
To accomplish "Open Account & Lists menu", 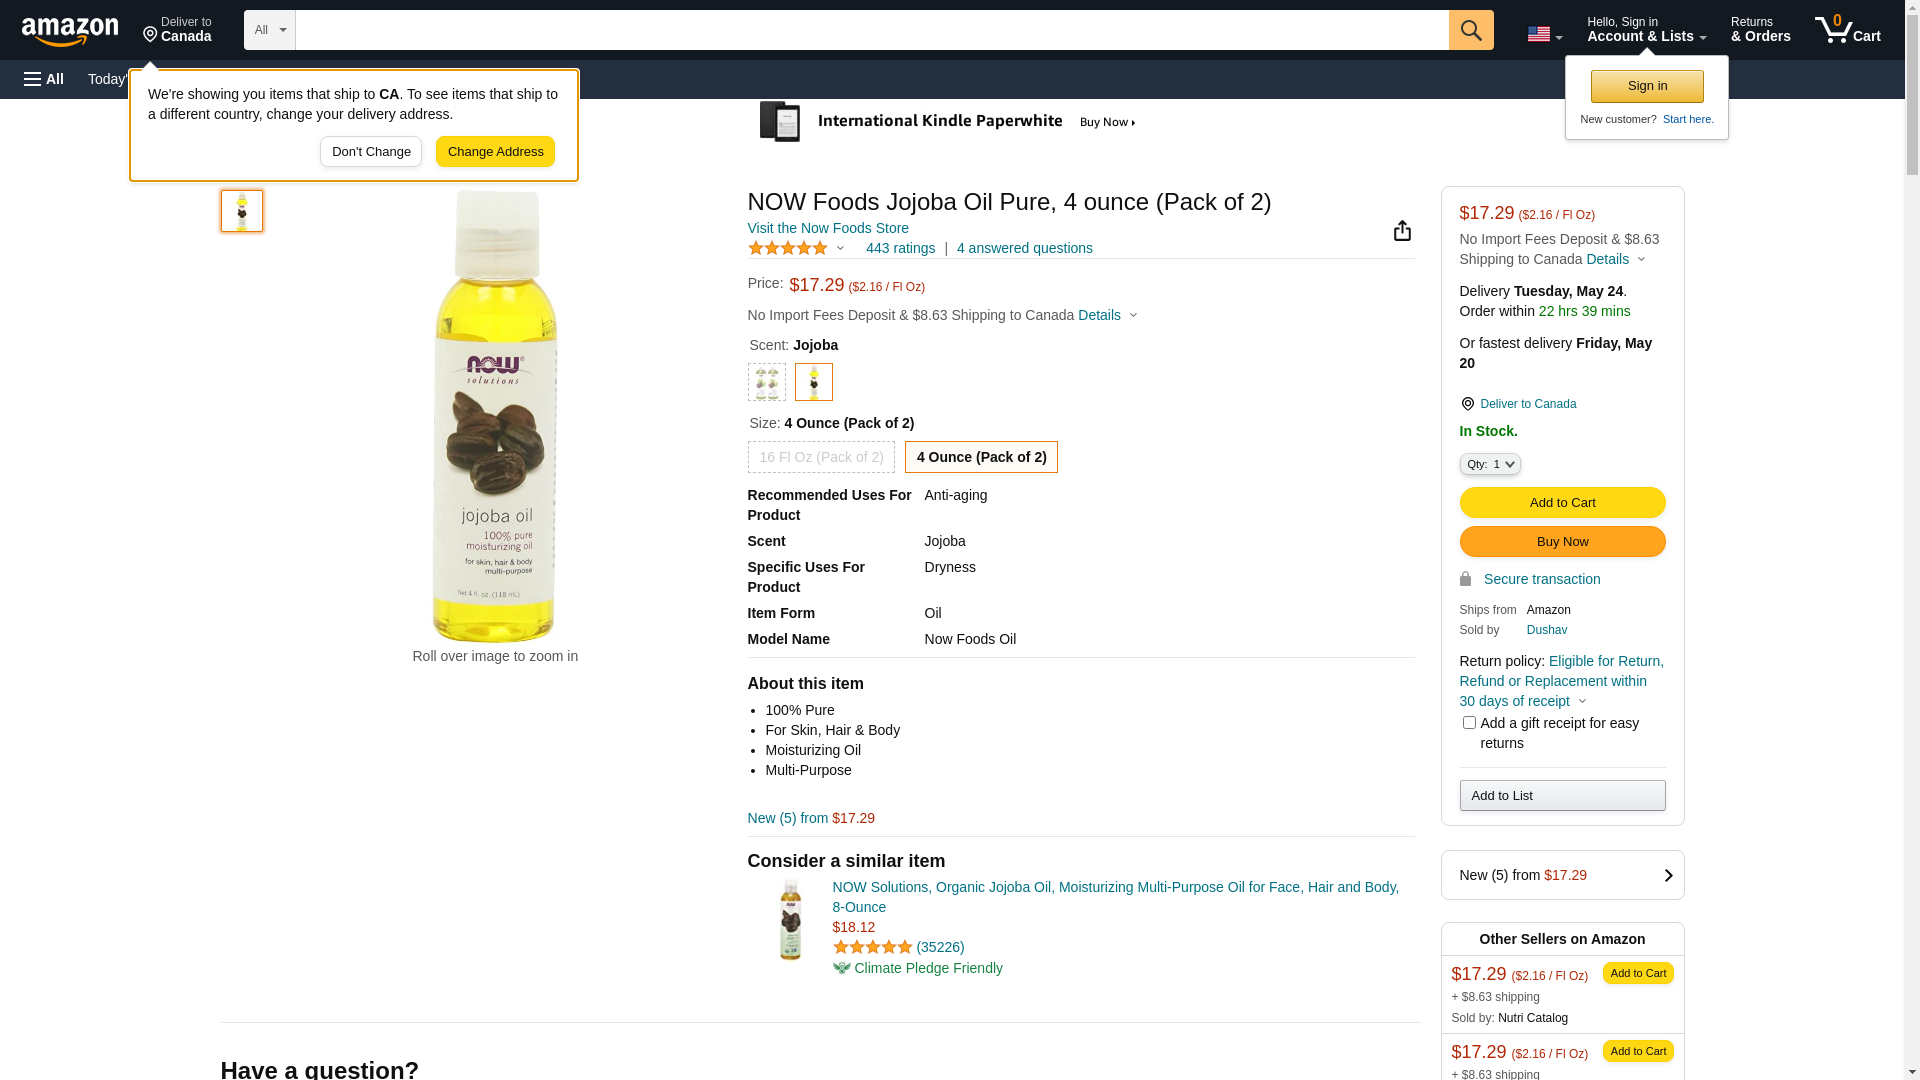I will pos(1646,30).
